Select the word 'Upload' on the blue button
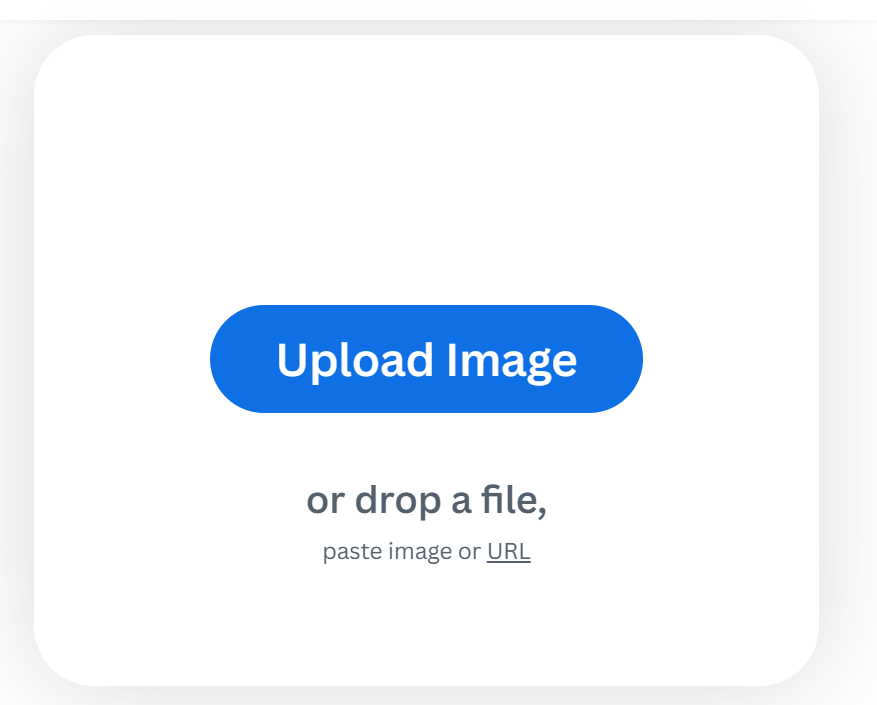877x705 pixels. point(355,360)
